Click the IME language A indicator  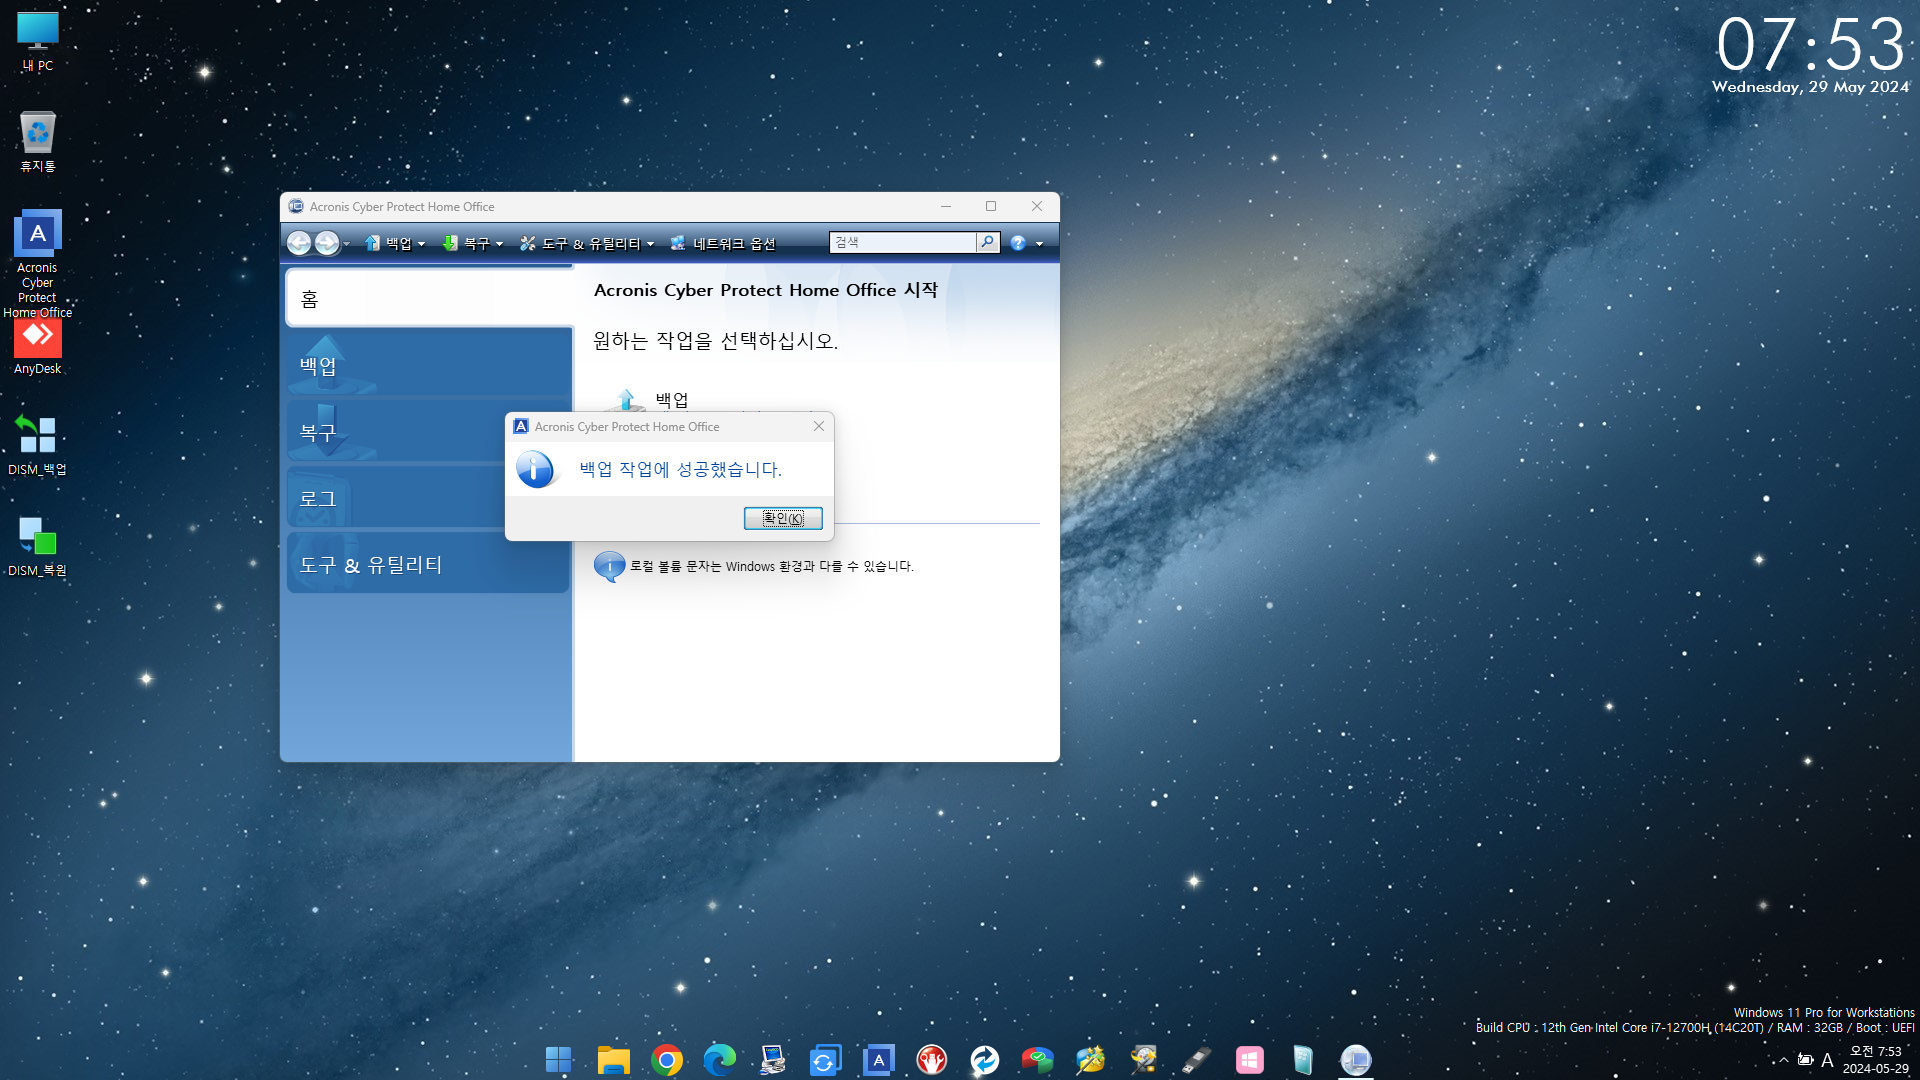tap(1828, 1060)
